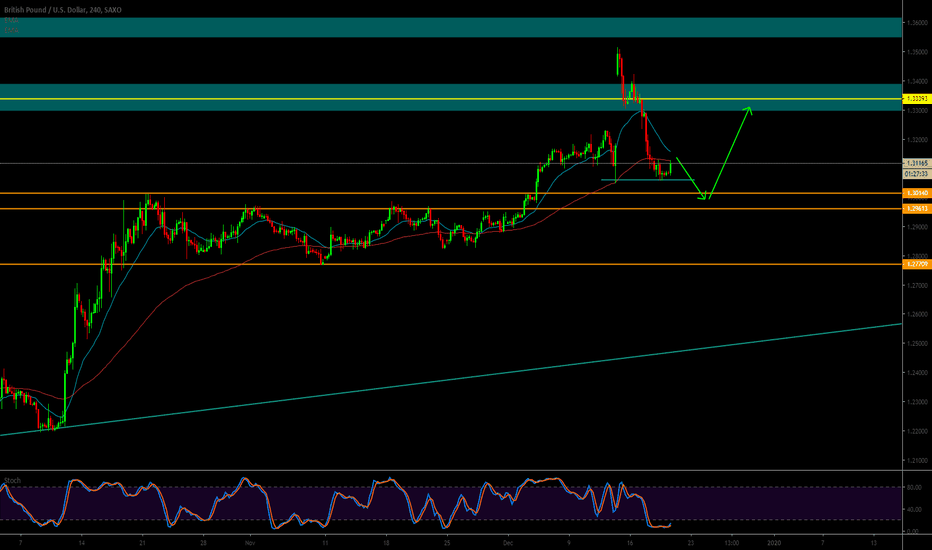
Task: Click the orange 1.27709 price label
Action: pos(915,264)
